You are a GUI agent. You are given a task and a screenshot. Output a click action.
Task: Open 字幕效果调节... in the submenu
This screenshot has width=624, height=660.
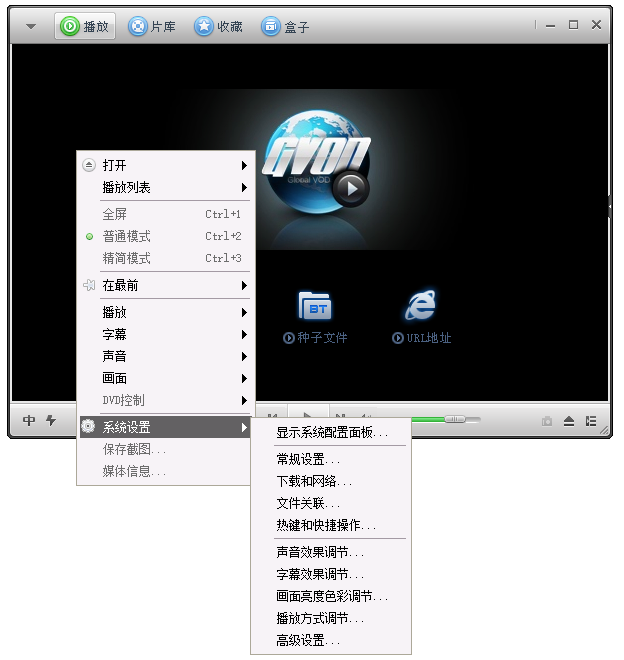click(331, 574)
